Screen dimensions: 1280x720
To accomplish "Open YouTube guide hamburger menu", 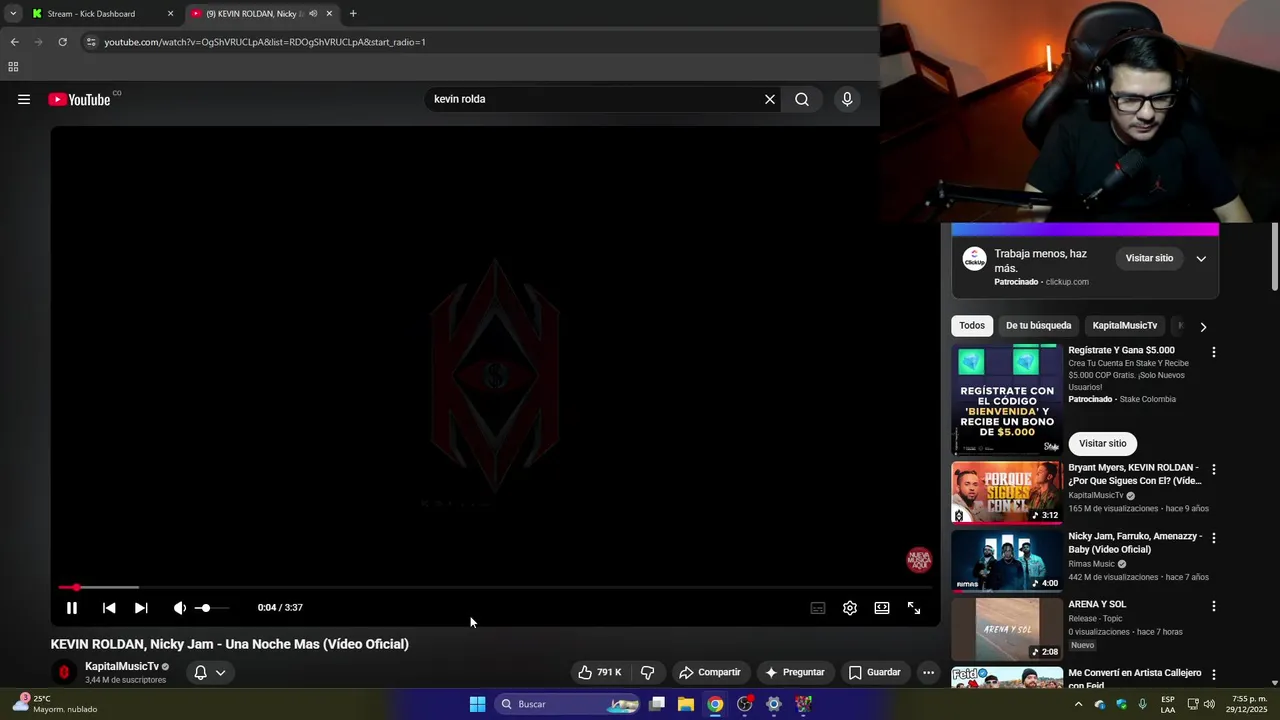I will tap(24, 99).
